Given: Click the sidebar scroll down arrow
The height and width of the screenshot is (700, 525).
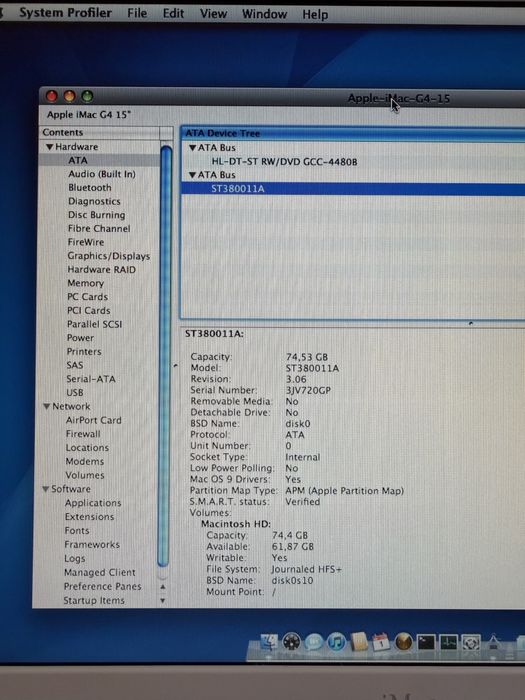Looking at the screenshot, I should point(162,600).
